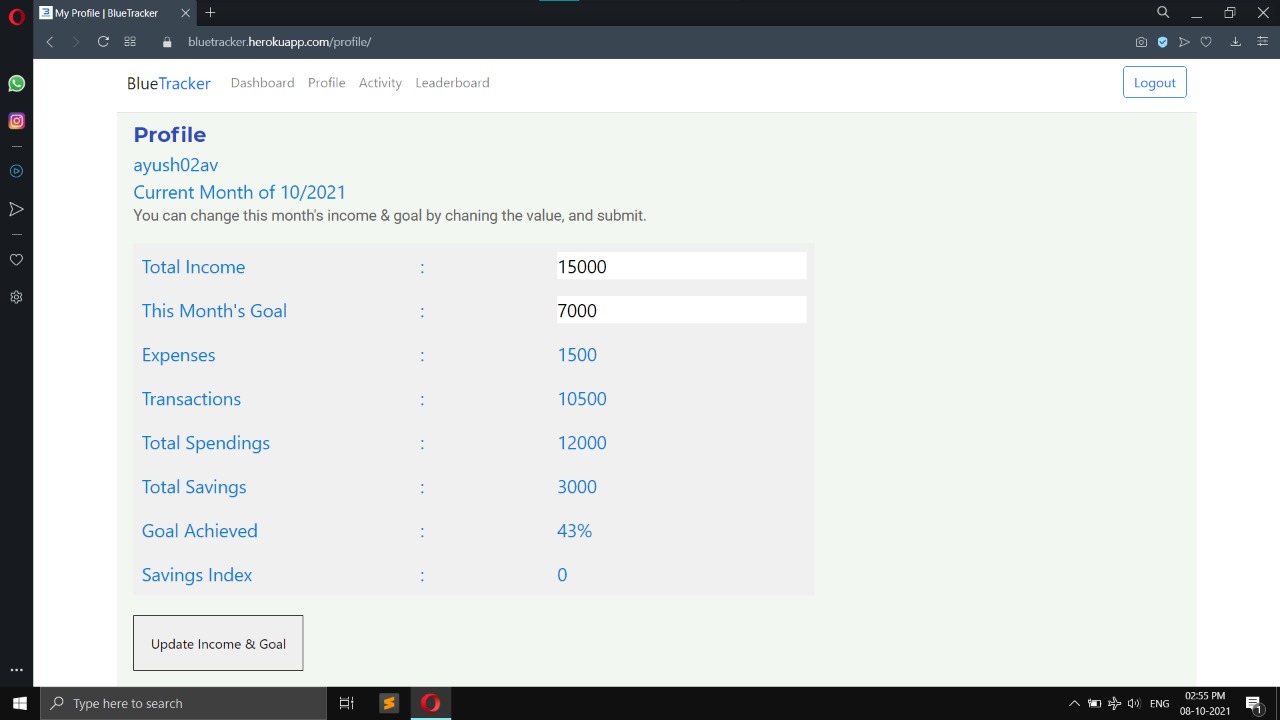
Task: Open bookmarks heart icon in sidebar
Action: (16, 260)
